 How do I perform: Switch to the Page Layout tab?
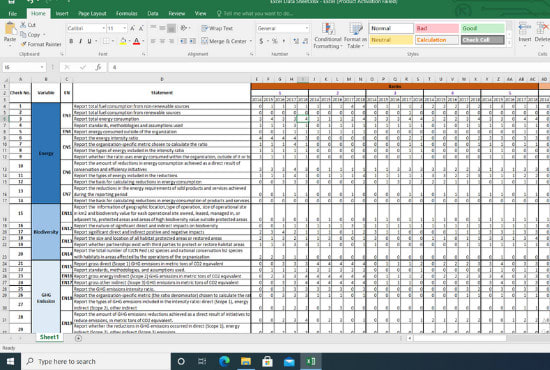(x=92, y=13)
